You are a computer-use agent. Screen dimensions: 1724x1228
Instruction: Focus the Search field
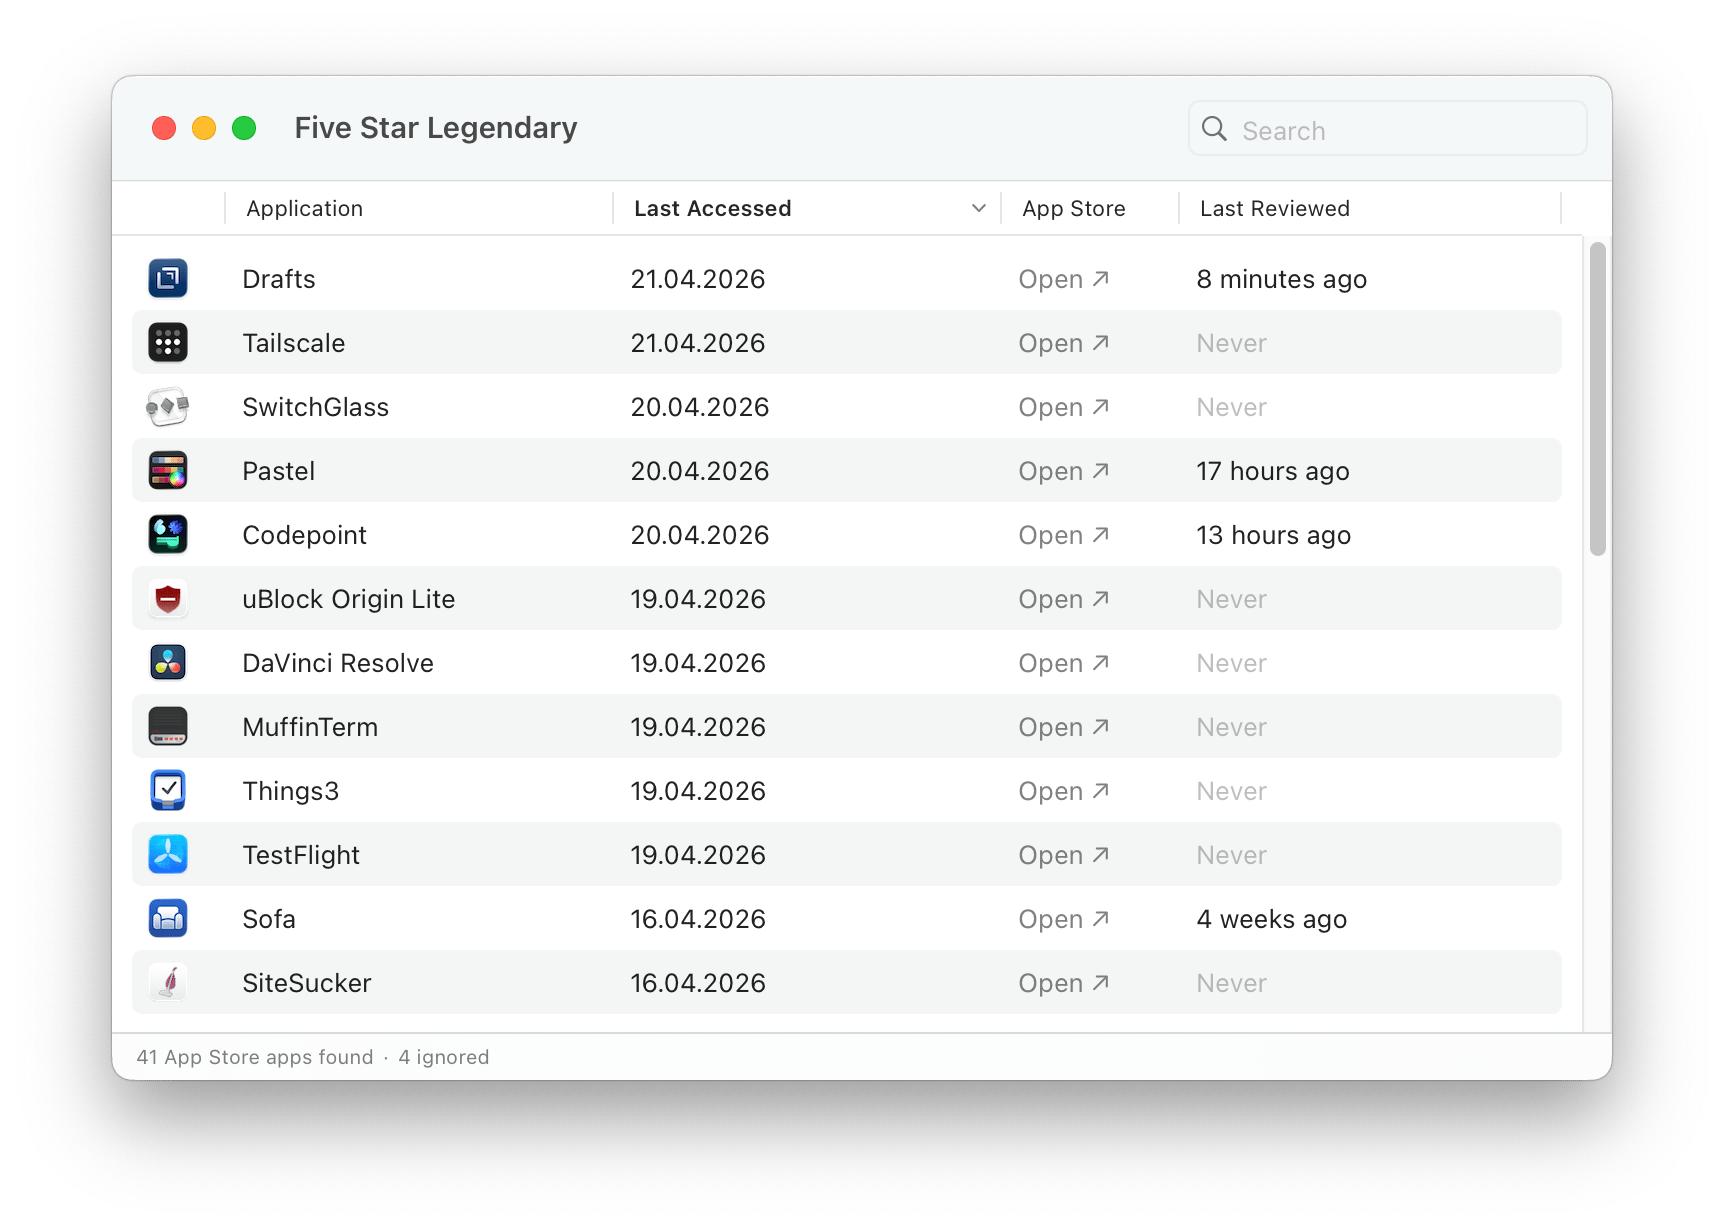(1387, 129)
